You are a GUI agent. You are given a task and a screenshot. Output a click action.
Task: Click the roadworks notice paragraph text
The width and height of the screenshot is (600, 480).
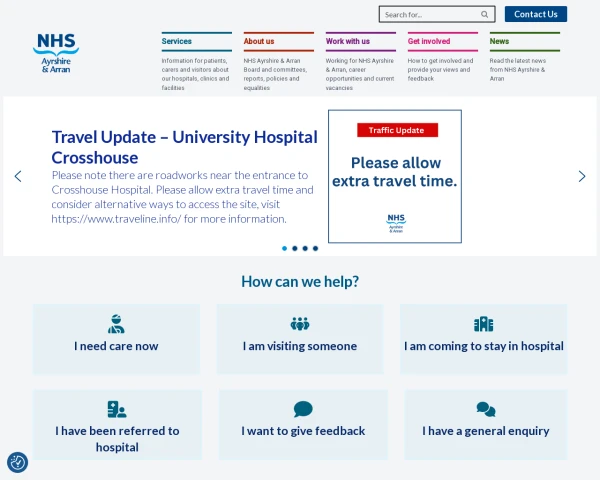pos(183,197)
